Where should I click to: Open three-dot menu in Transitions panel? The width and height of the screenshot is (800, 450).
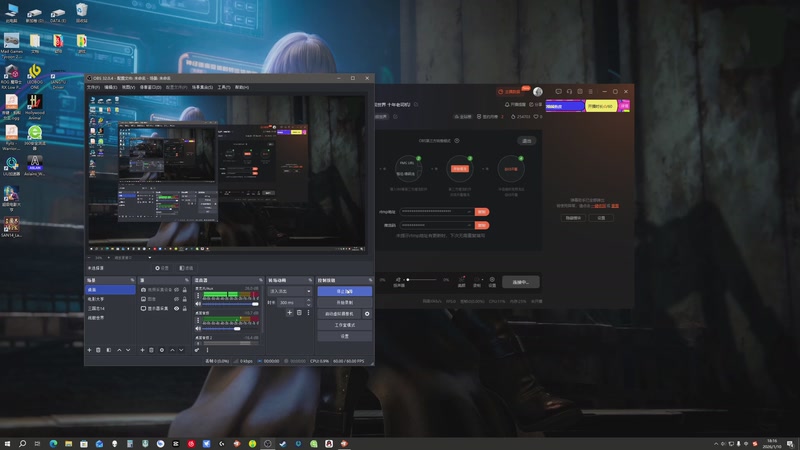point(308,312)
